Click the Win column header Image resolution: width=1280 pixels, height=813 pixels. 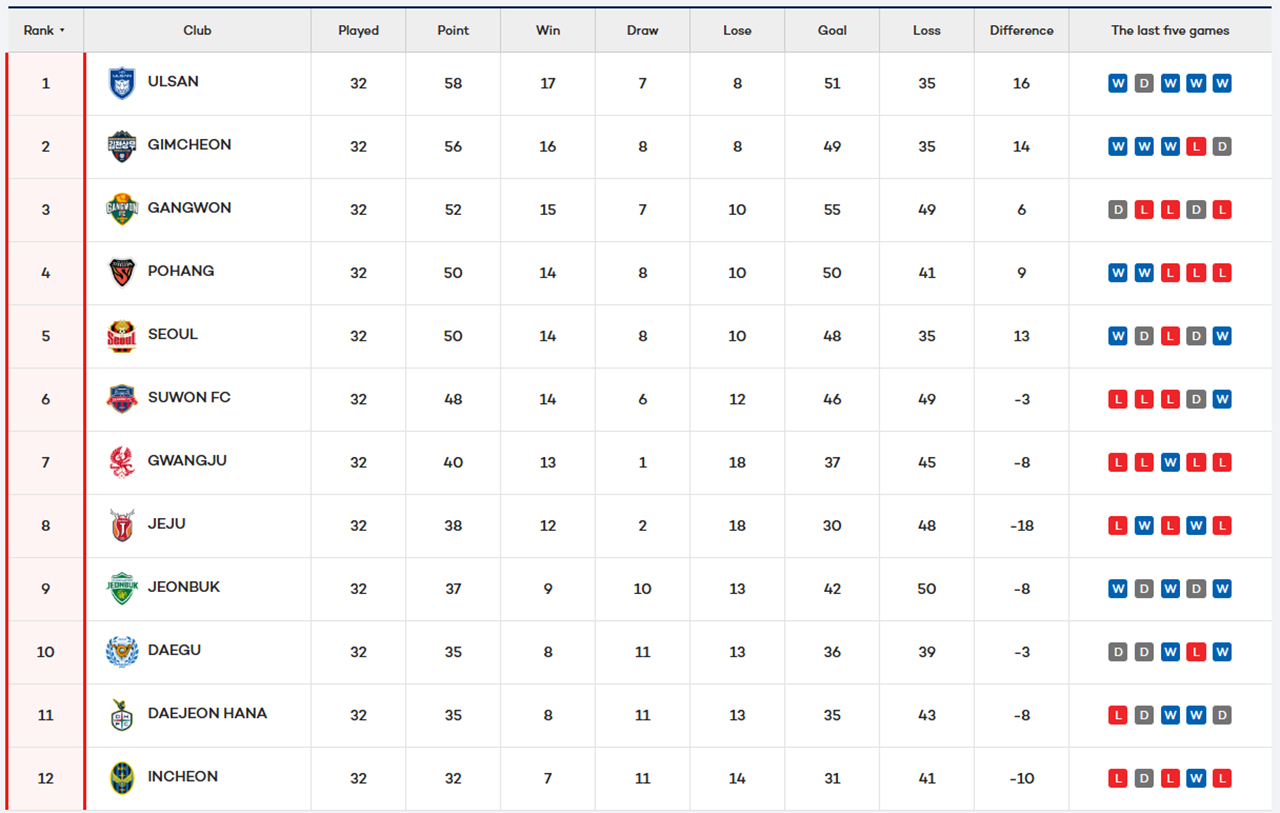pyautogui.click(x=548, y=31)
